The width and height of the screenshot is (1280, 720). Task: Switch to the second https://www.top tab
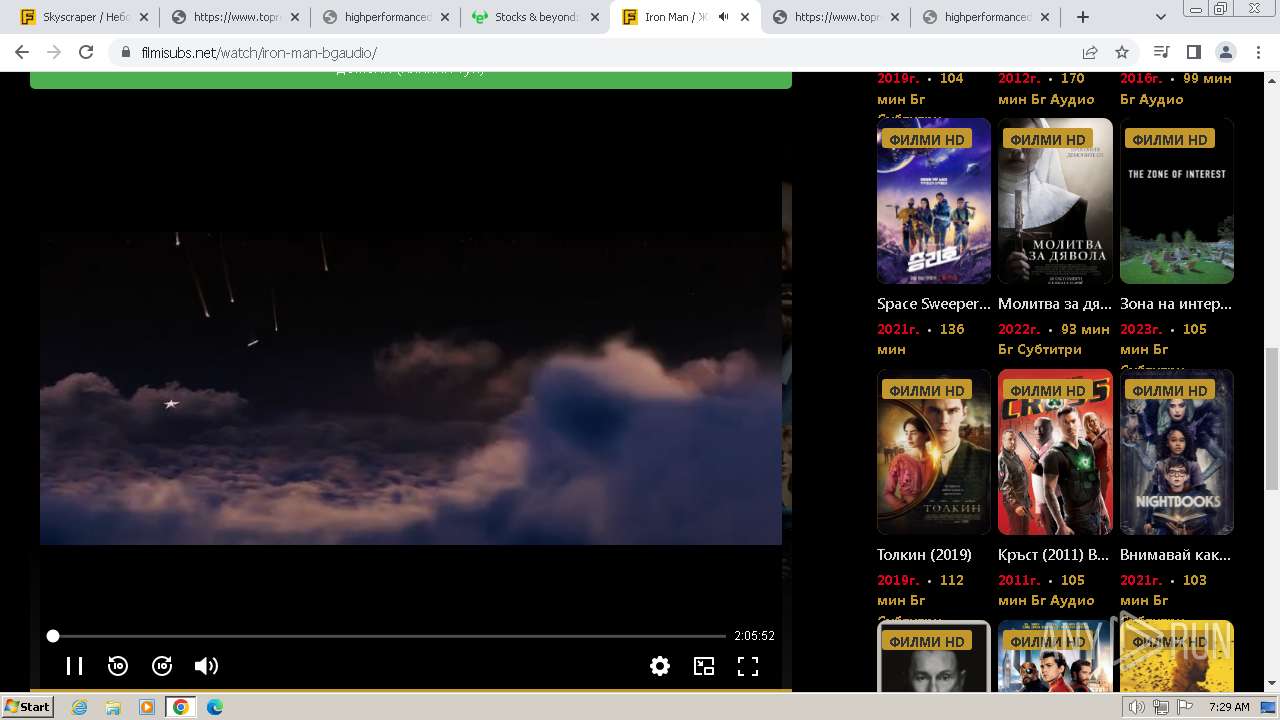tap(835, 17)
